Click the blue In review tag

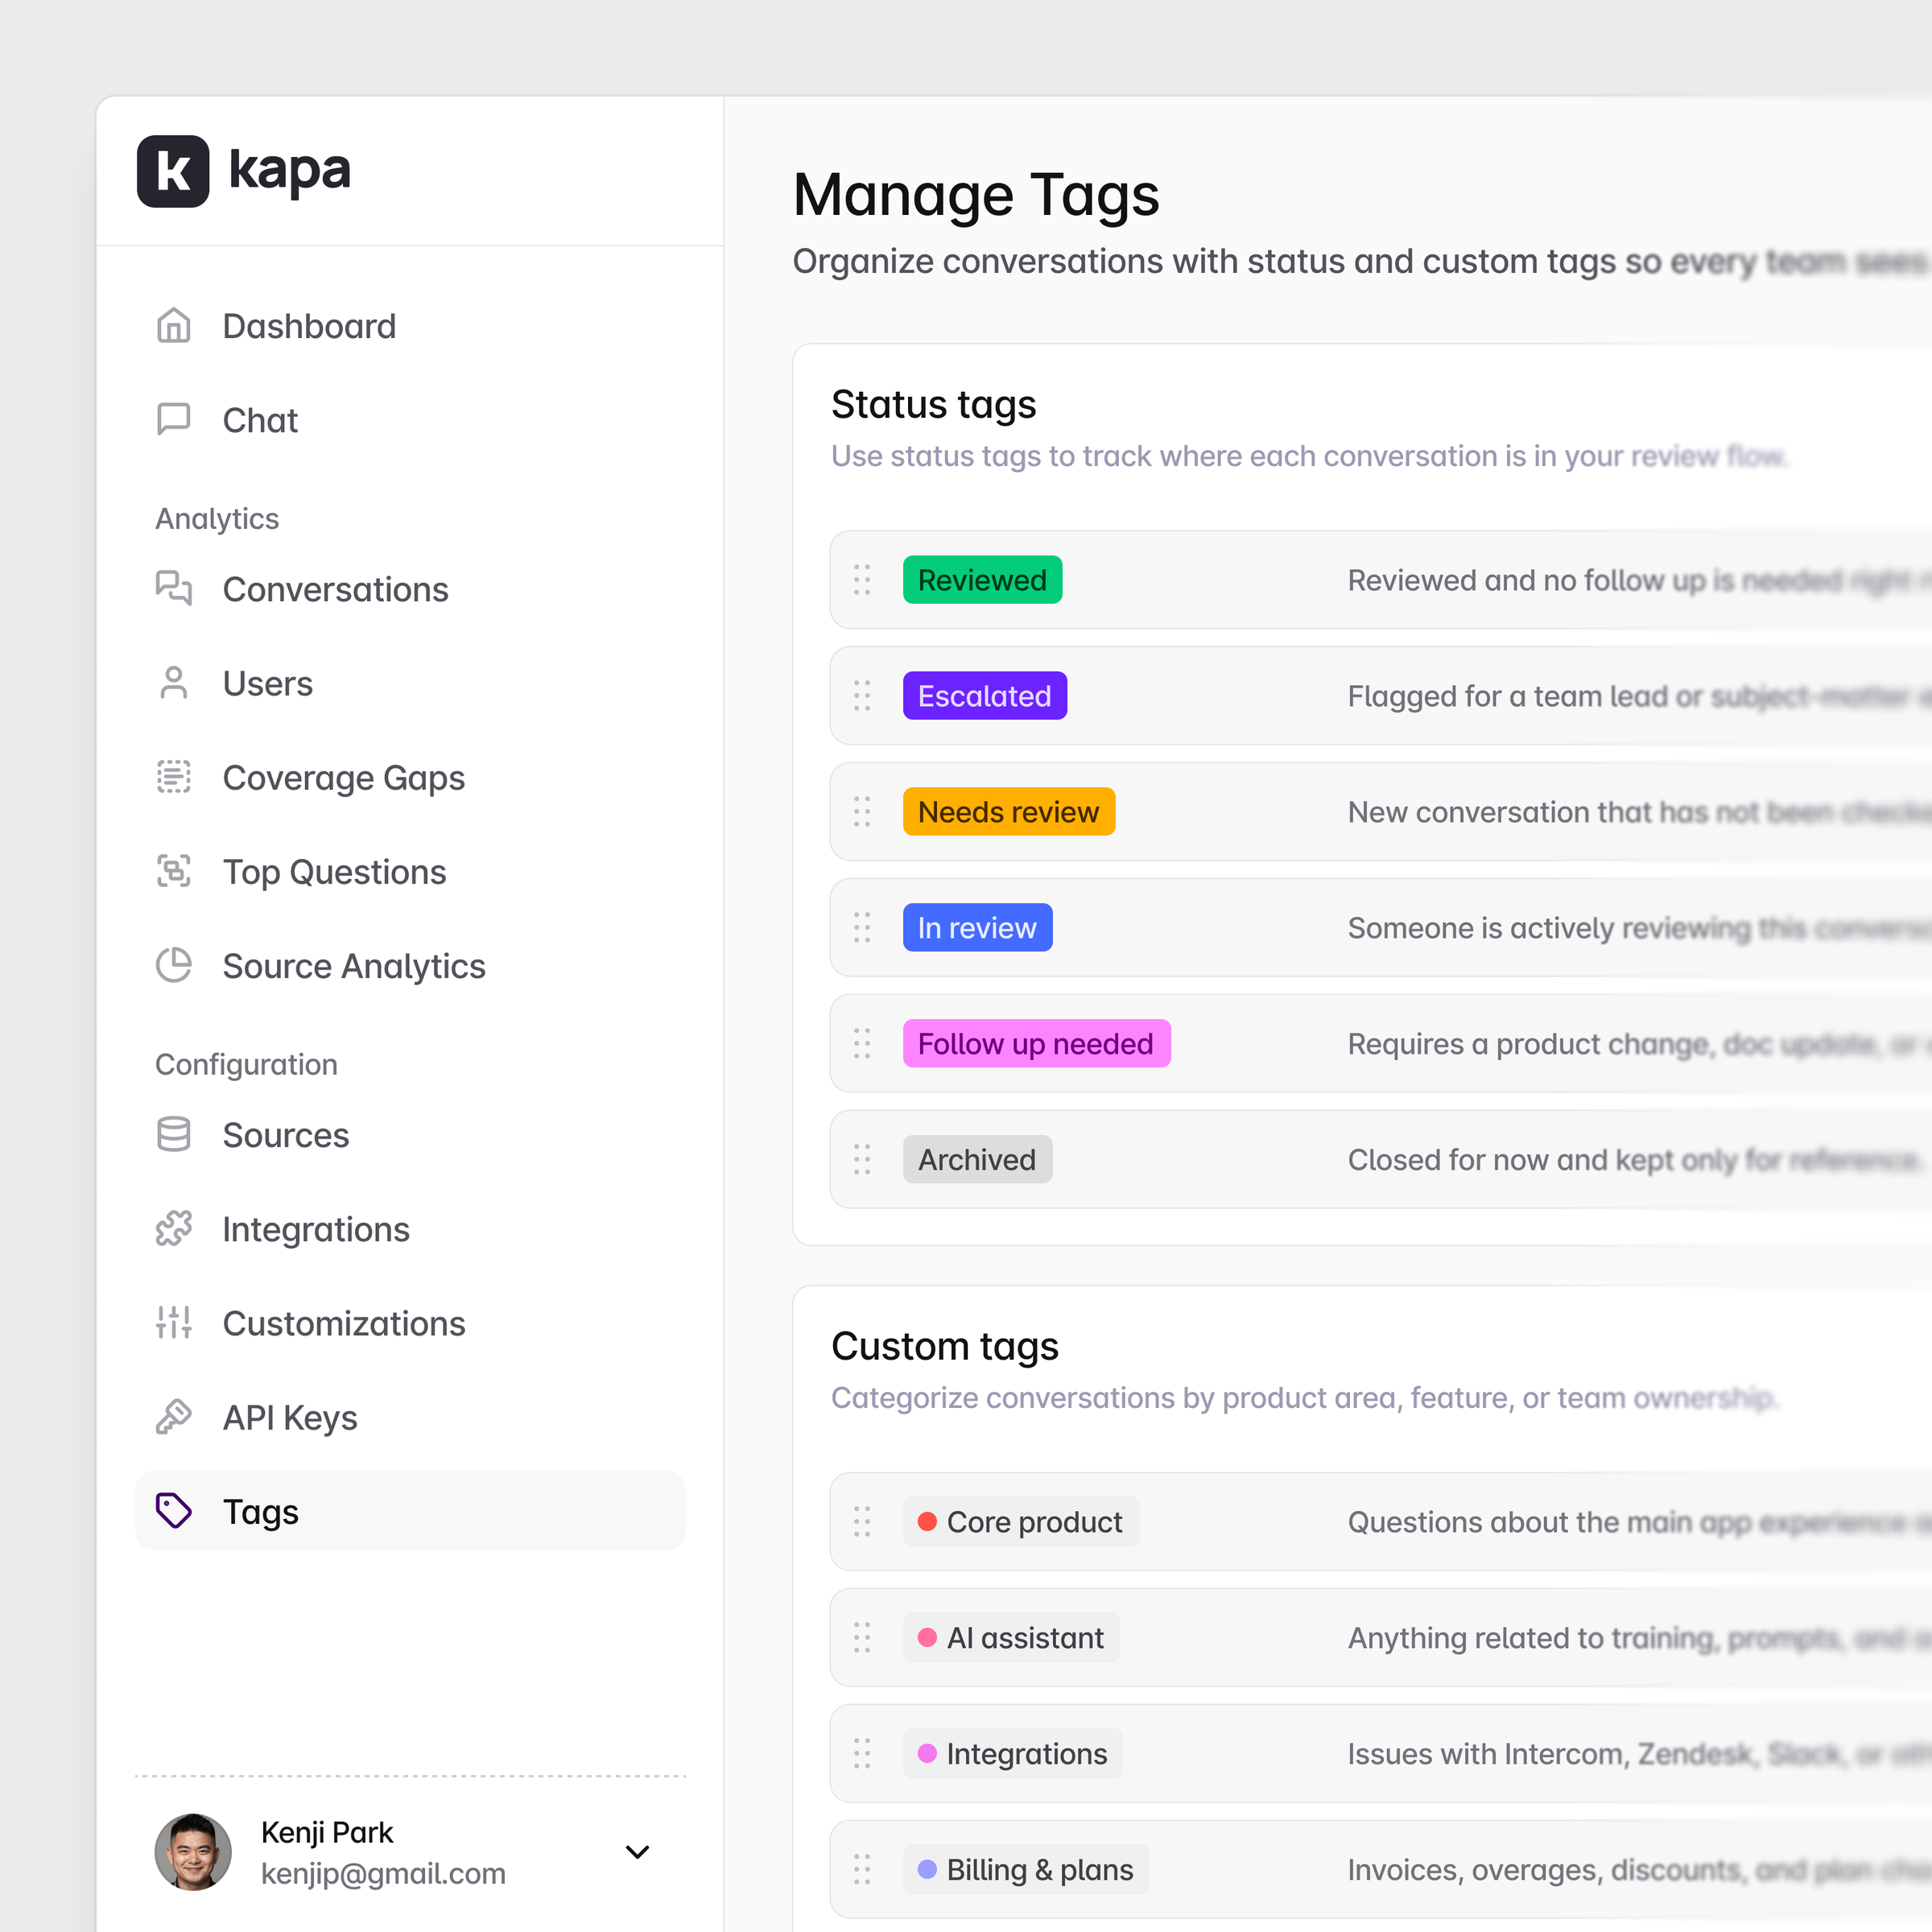pyautogui.click(x=977, y=928)
